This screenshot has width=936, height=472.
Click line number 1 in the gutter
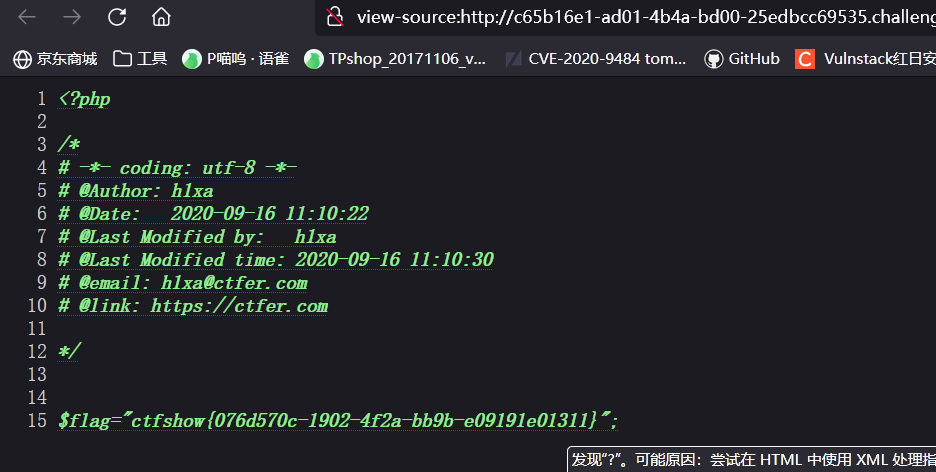(42, 98)
